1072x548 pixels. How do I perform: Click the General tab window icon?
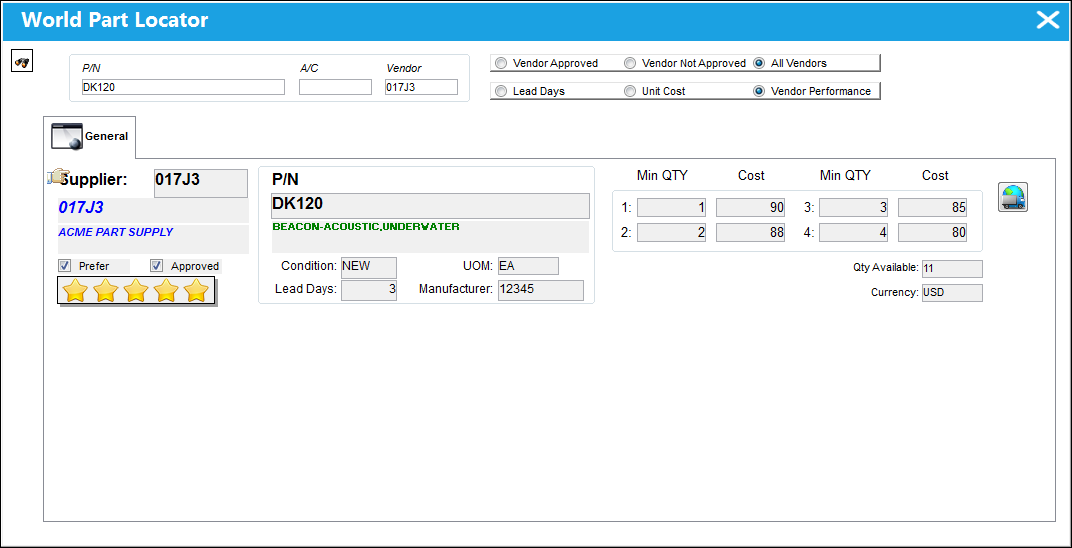coord(67,136)
